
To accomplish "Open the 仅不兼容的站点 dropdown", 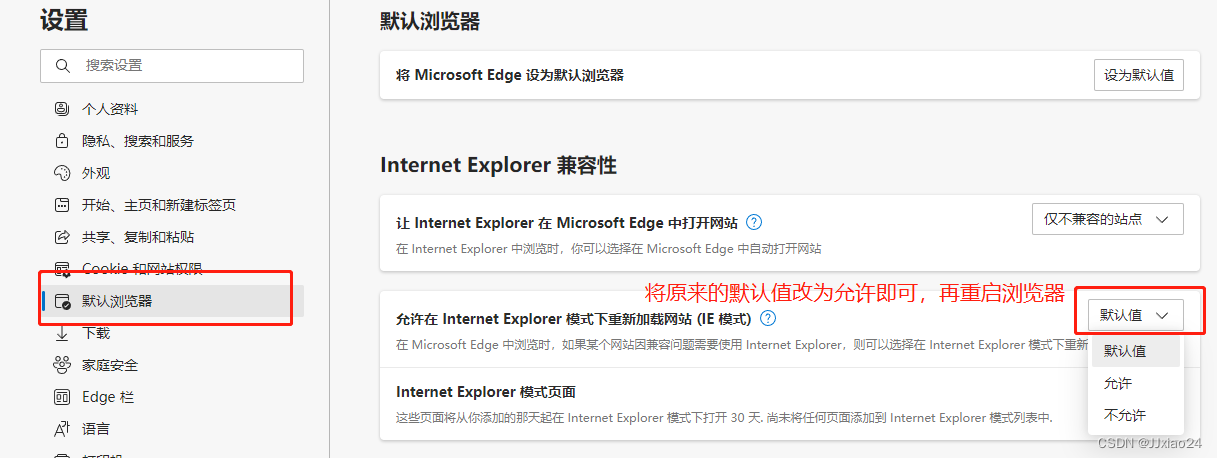I will click(x=1107, y=219).
